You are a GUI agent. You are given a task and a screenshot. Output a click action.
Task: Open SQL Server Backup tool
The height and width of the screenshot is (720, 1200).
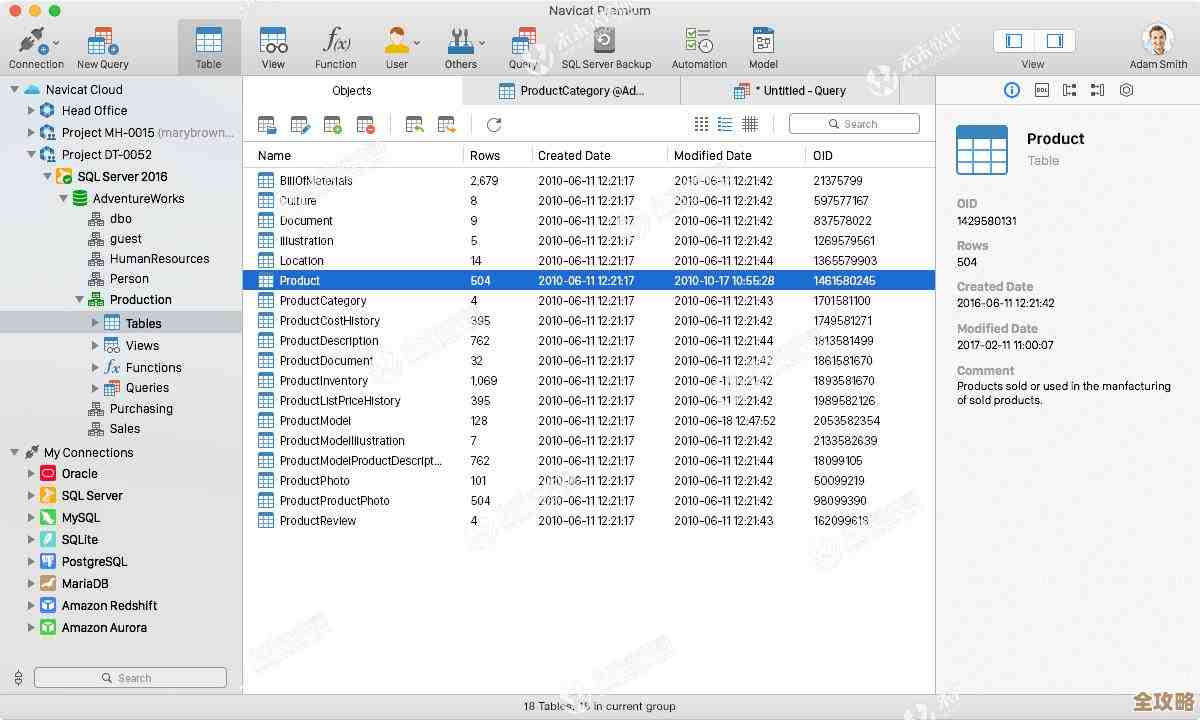coord(605,43)
